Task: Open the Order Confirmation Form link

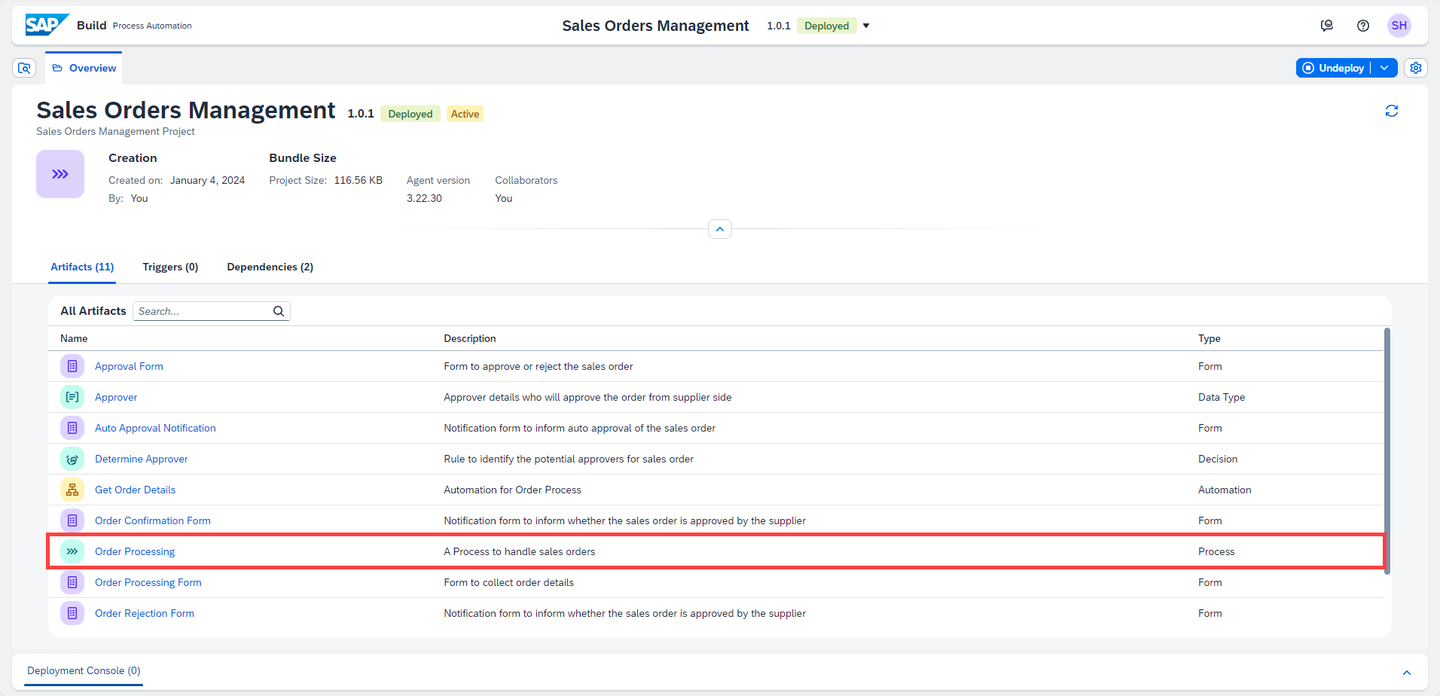Action: tap(153, 522)
